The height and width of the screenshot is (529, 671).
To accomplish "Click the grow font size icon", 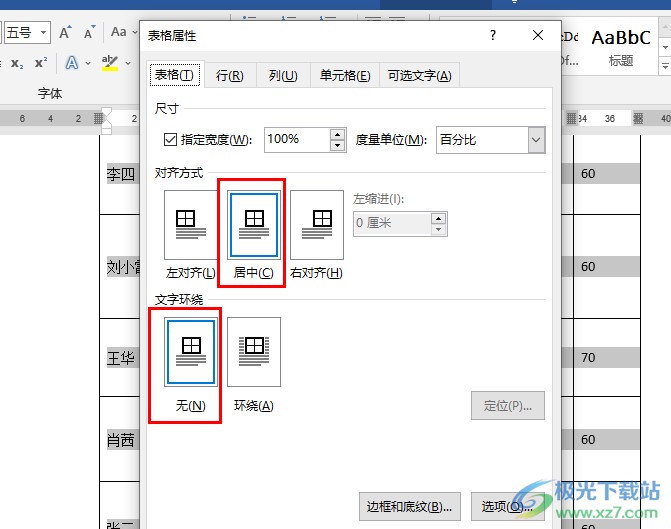I will coord(65,33).
